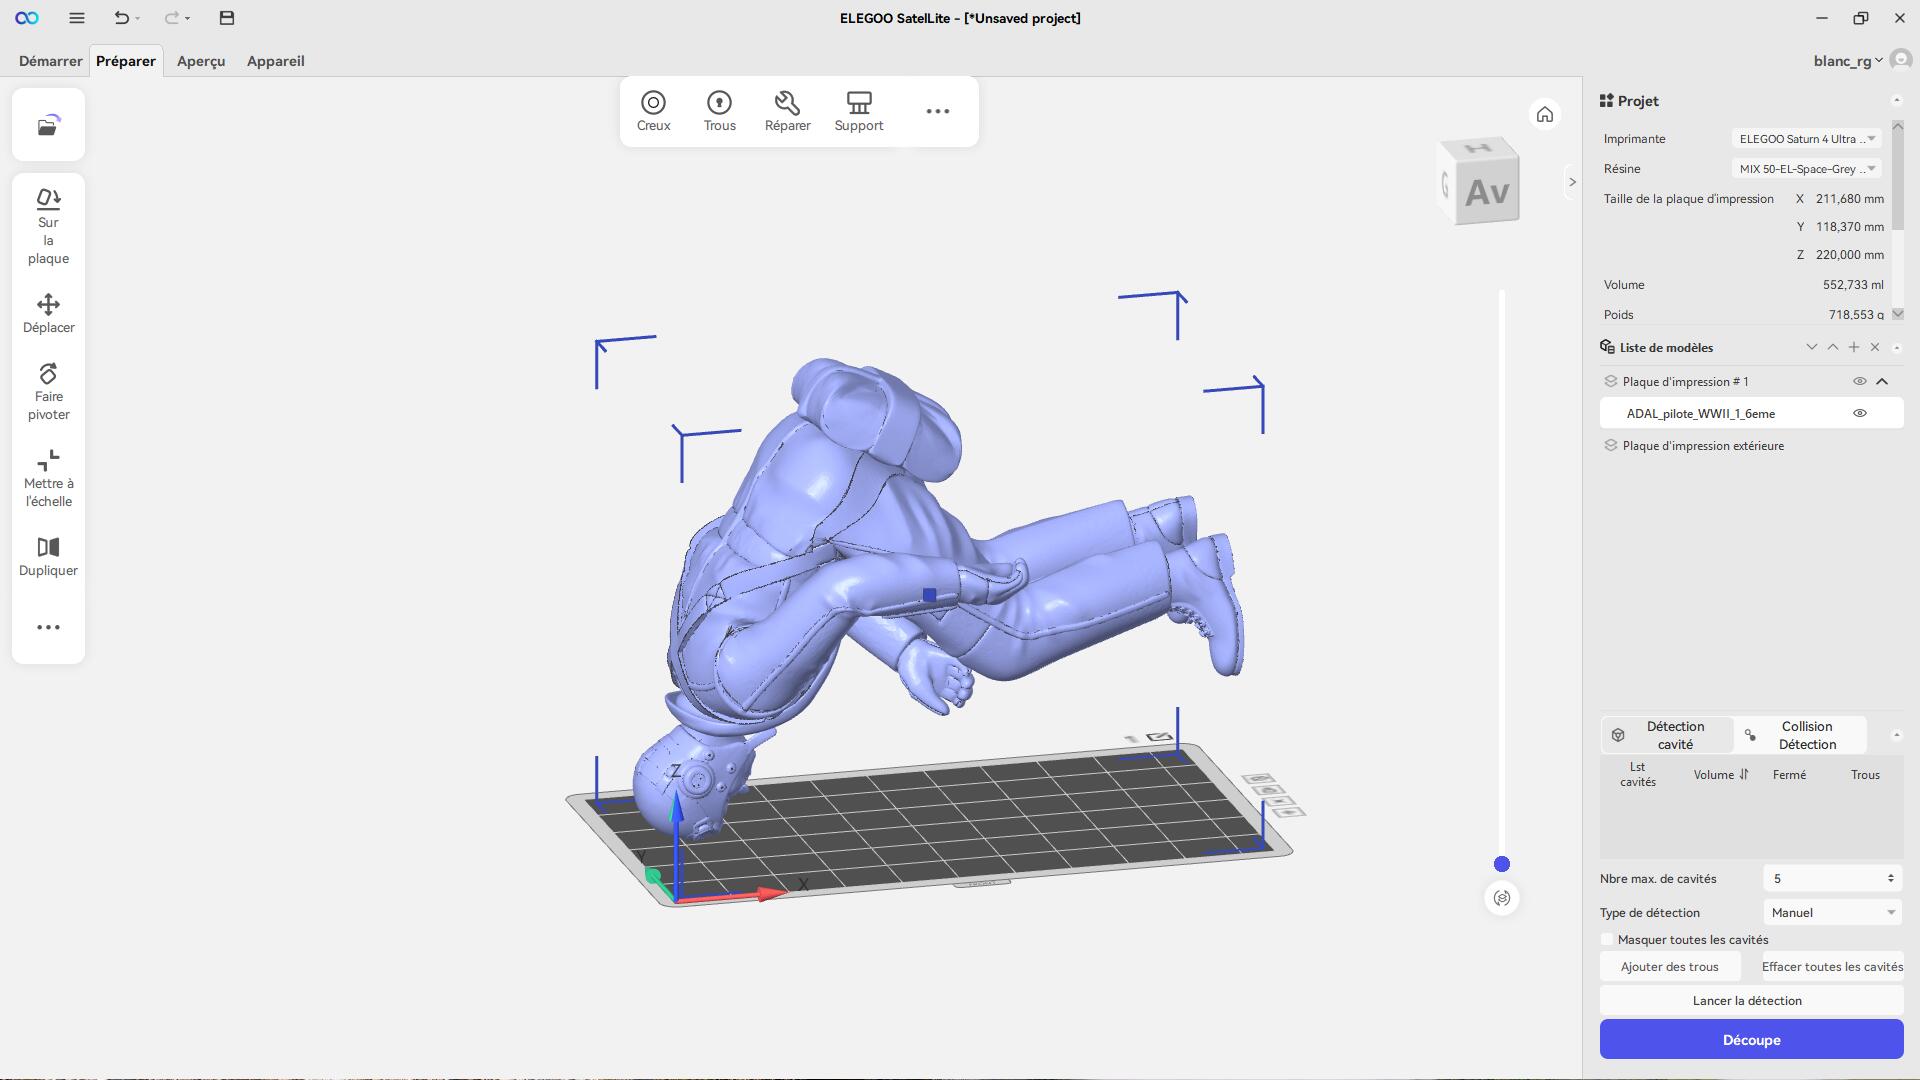The image size is (1920, 1080).
Task: Expand the Type de détection dropdown
Action: [1832, 912]
